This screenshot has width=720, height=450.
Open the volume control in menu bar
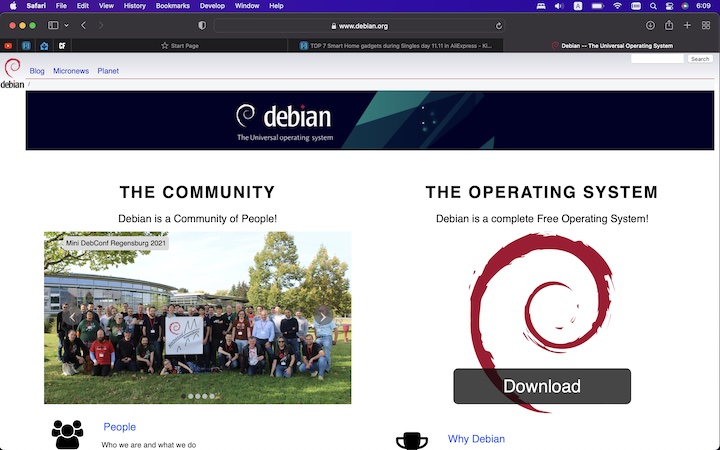(559, 6)
